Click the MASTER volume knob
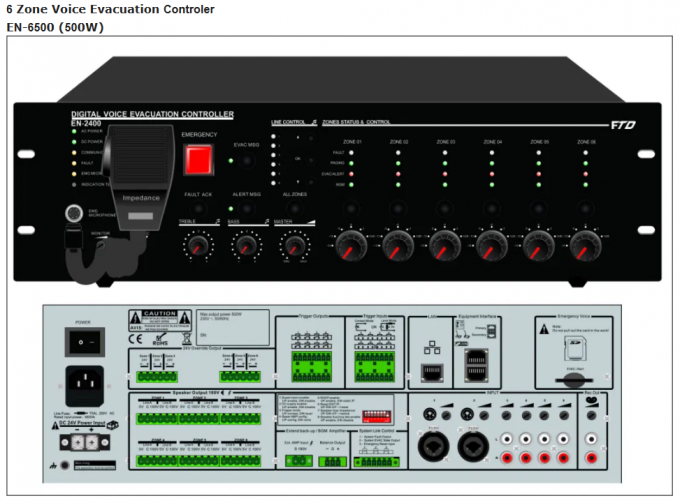Viewport: 680px width, 503px height. point(293,245)
